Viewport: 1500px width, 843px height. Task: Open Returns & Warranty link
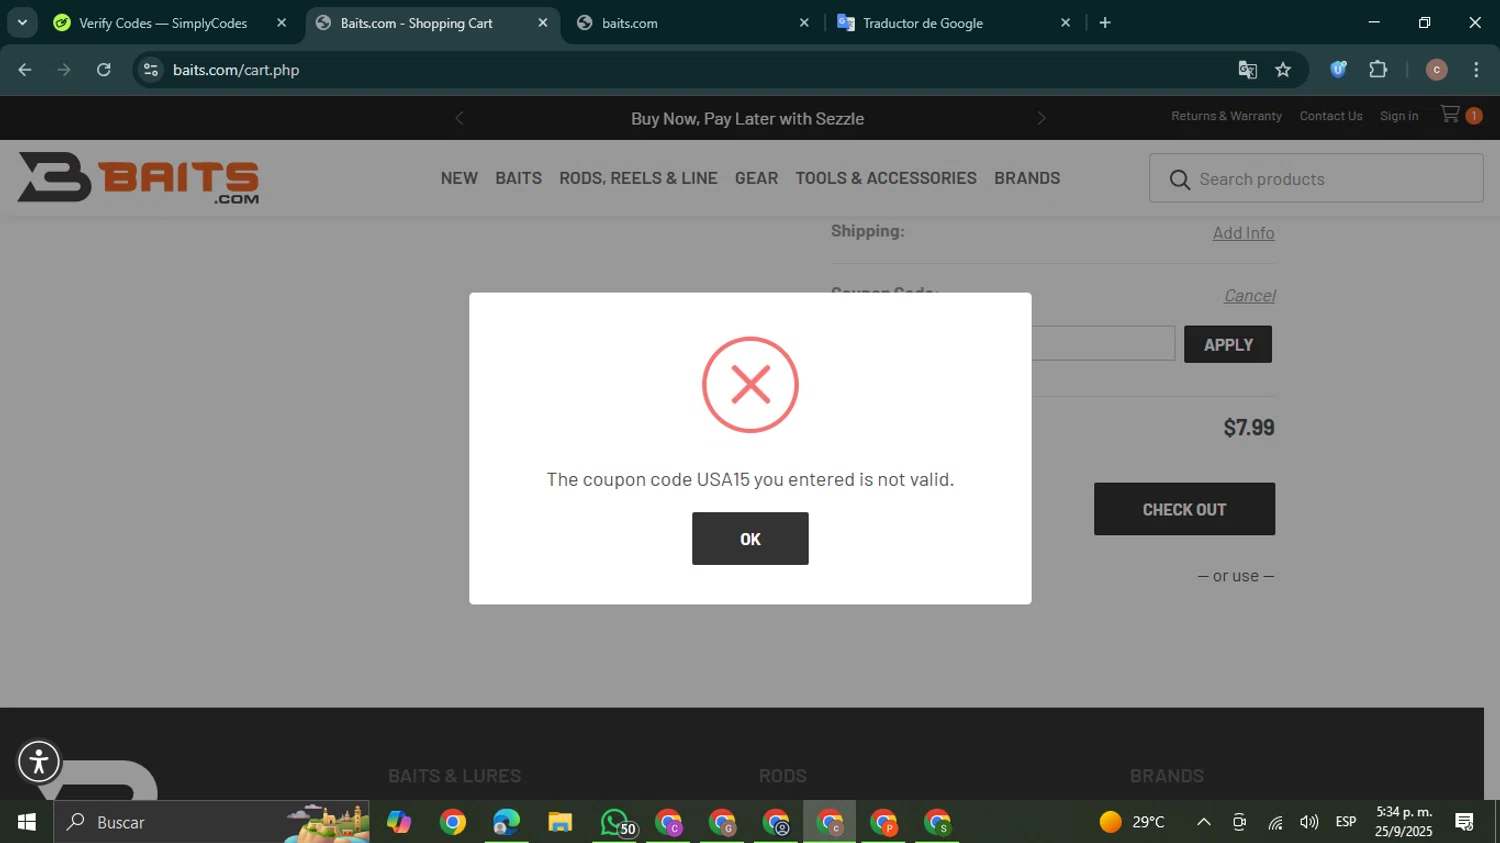pyautogui.click(x=1226, y=116)
